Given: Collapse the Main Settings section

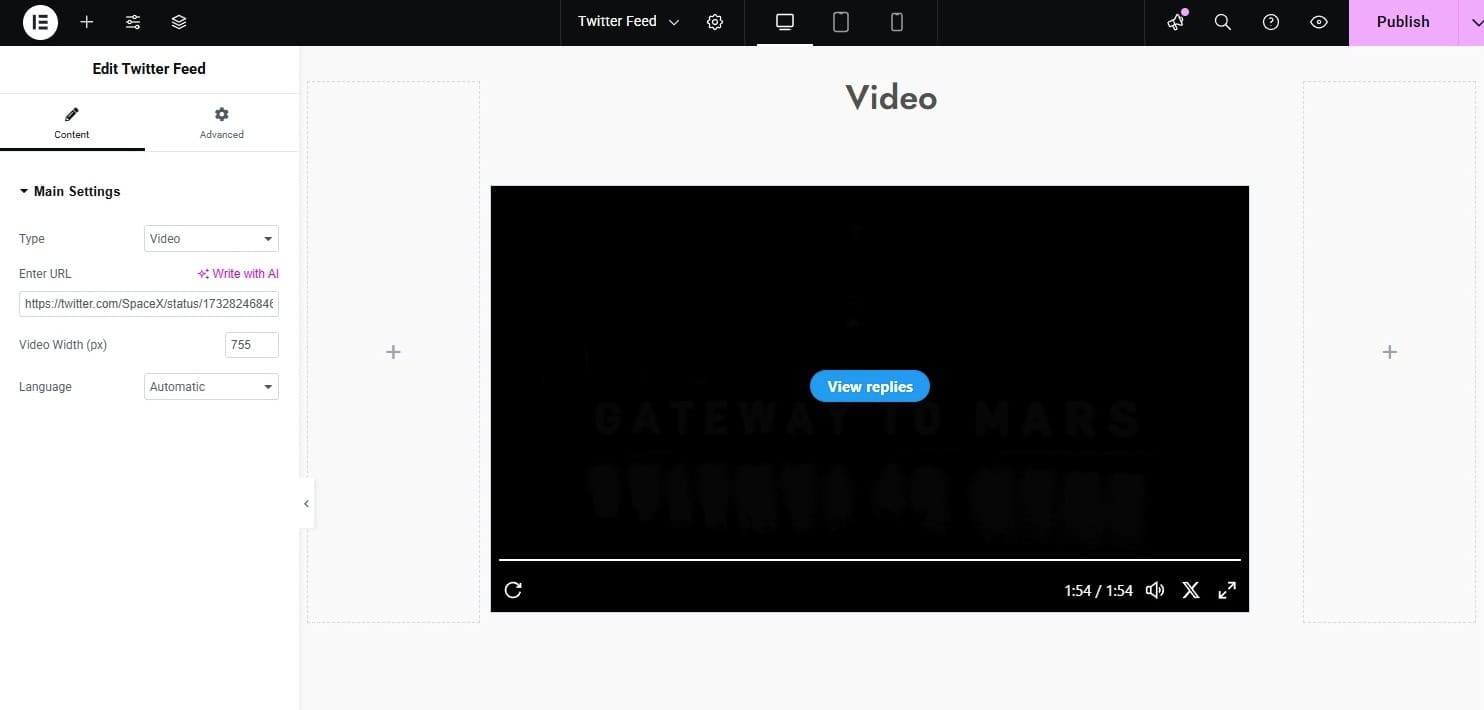Looking at the screenshot, I should click(70, 191).
